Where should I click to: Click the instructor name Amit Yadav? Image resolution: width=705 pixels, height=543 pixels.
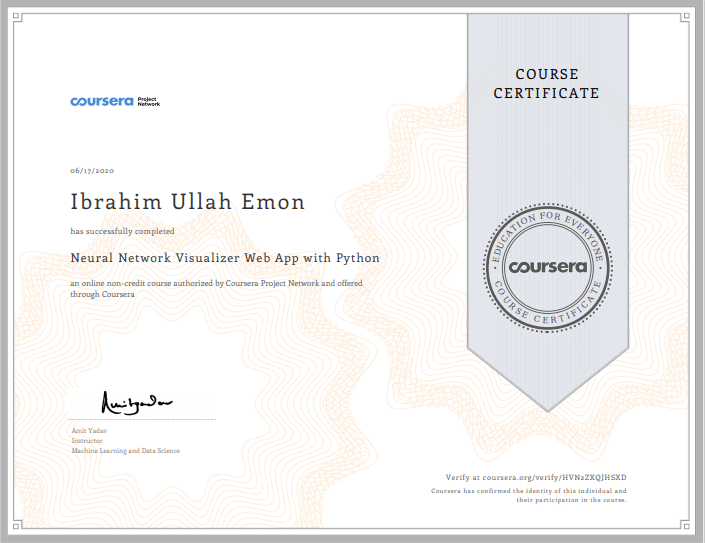(x=89, y=430)
